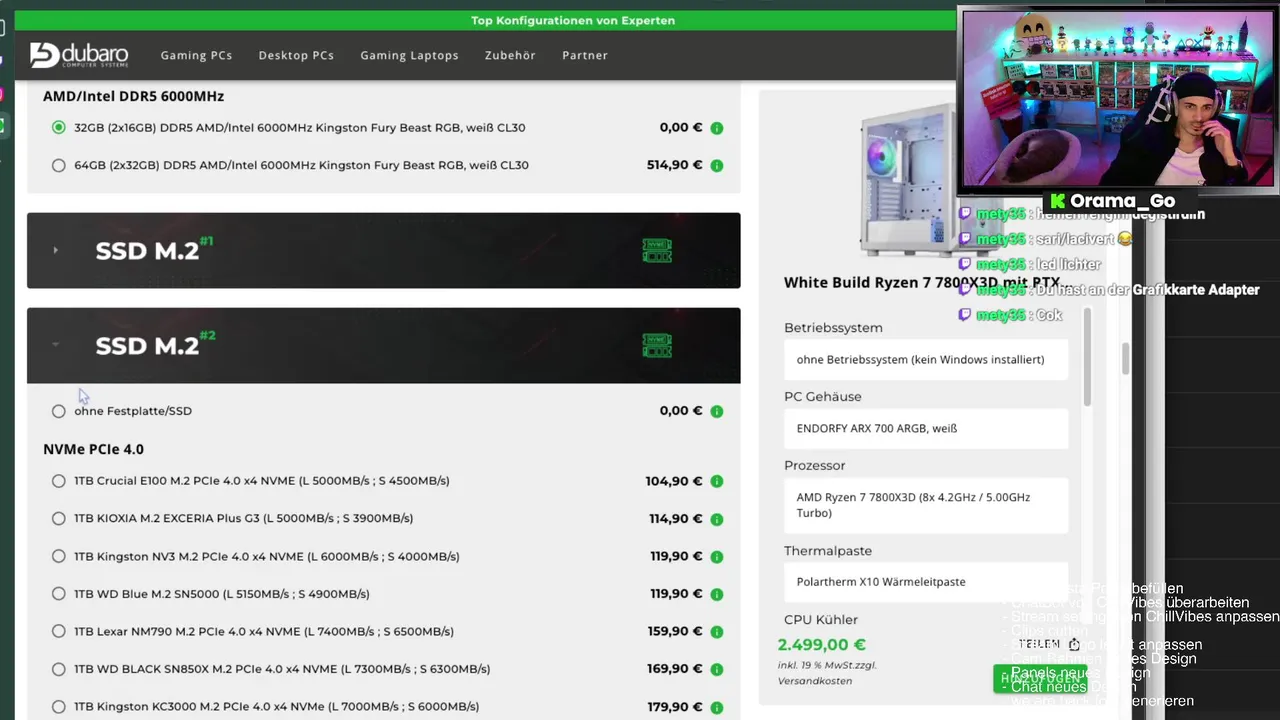Click the TEILEN share link

[x=1040, y=644]
